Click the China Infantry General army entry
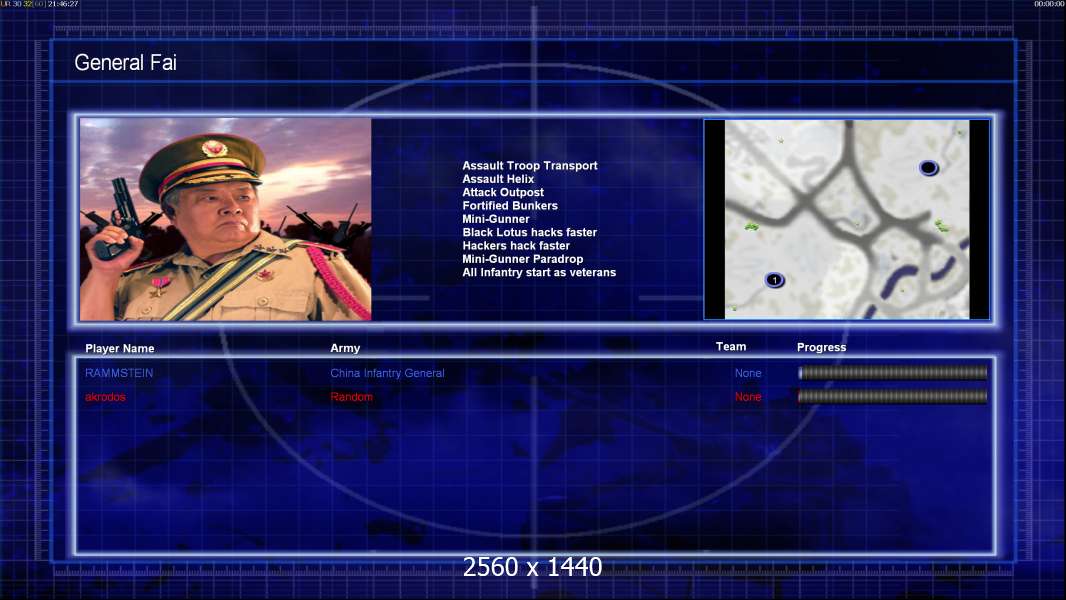The width and height of the screenshot is (1066, 600). [387, 373]
